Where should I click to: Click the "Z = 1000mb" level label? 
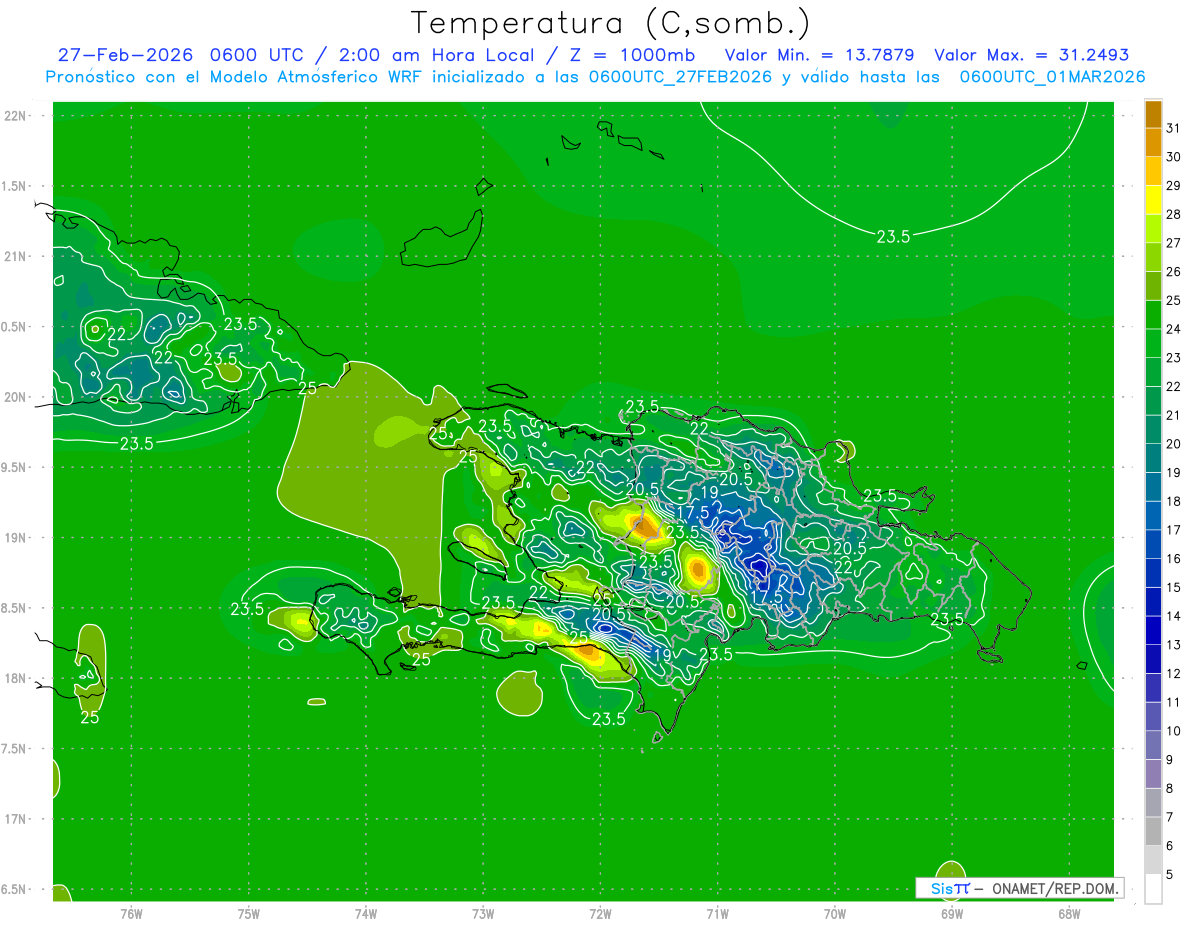click(632, 55)
